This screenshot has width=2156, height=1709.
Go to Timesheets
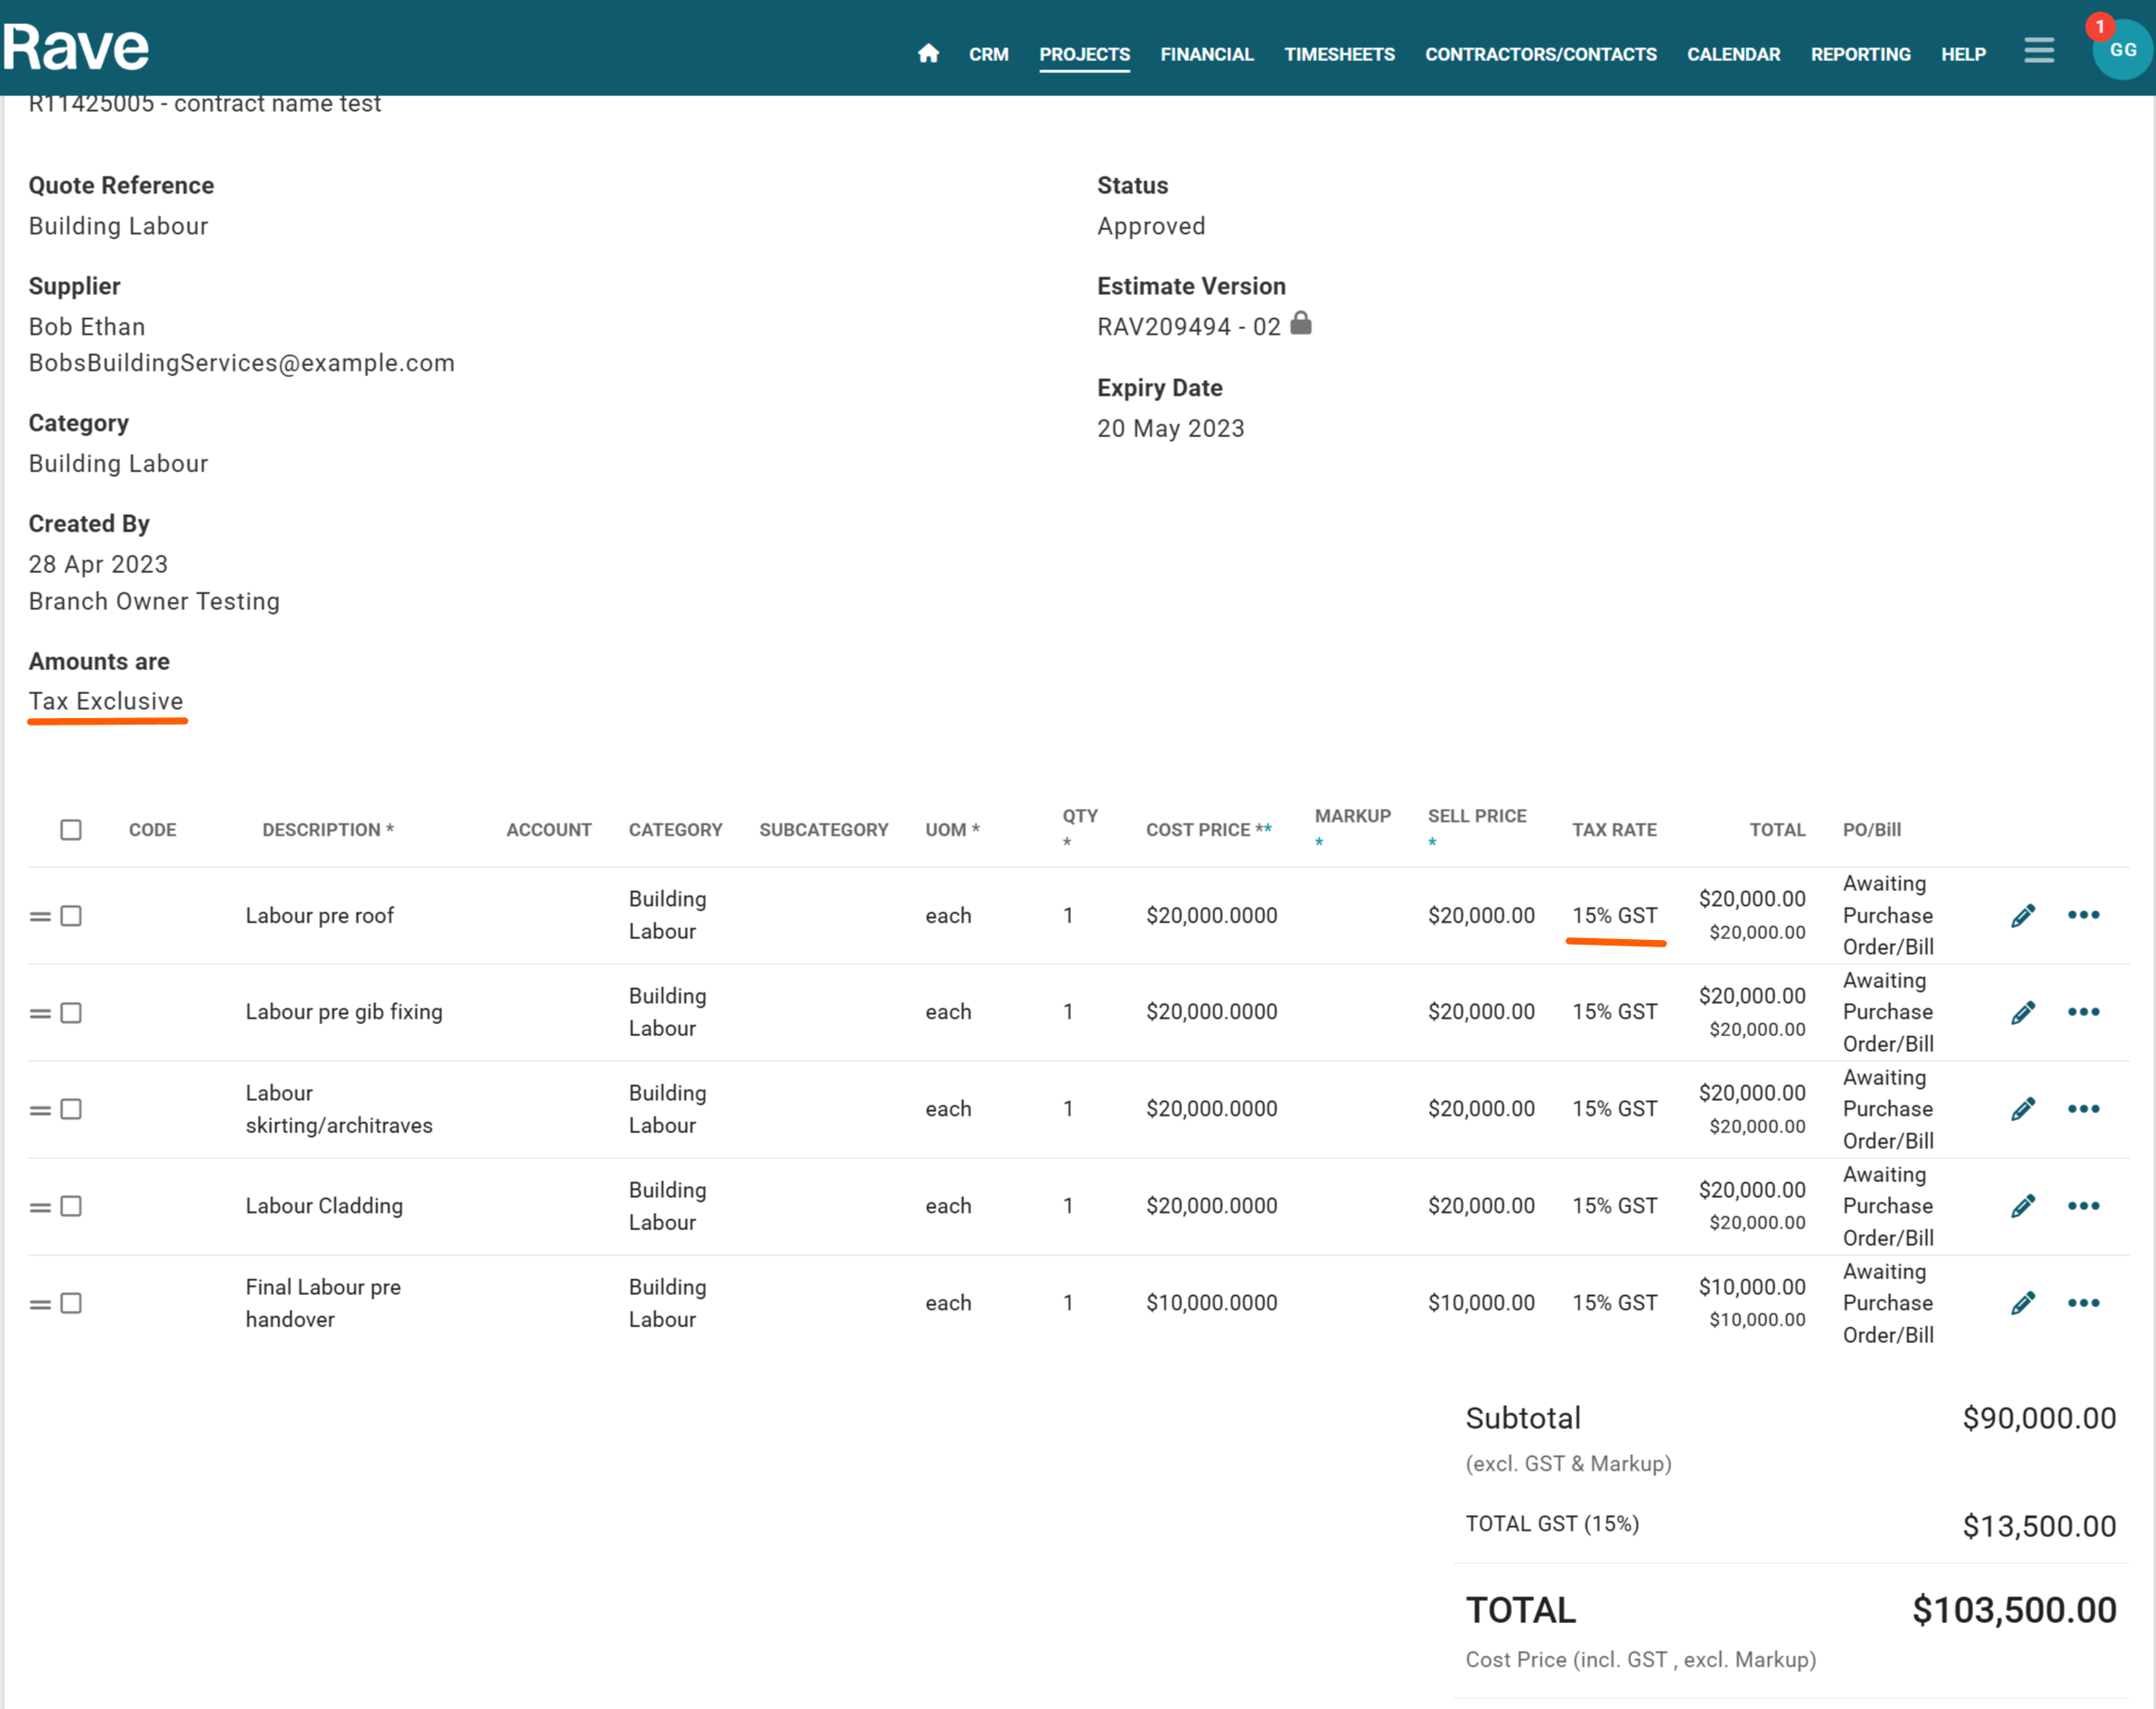click(1339, 54)
